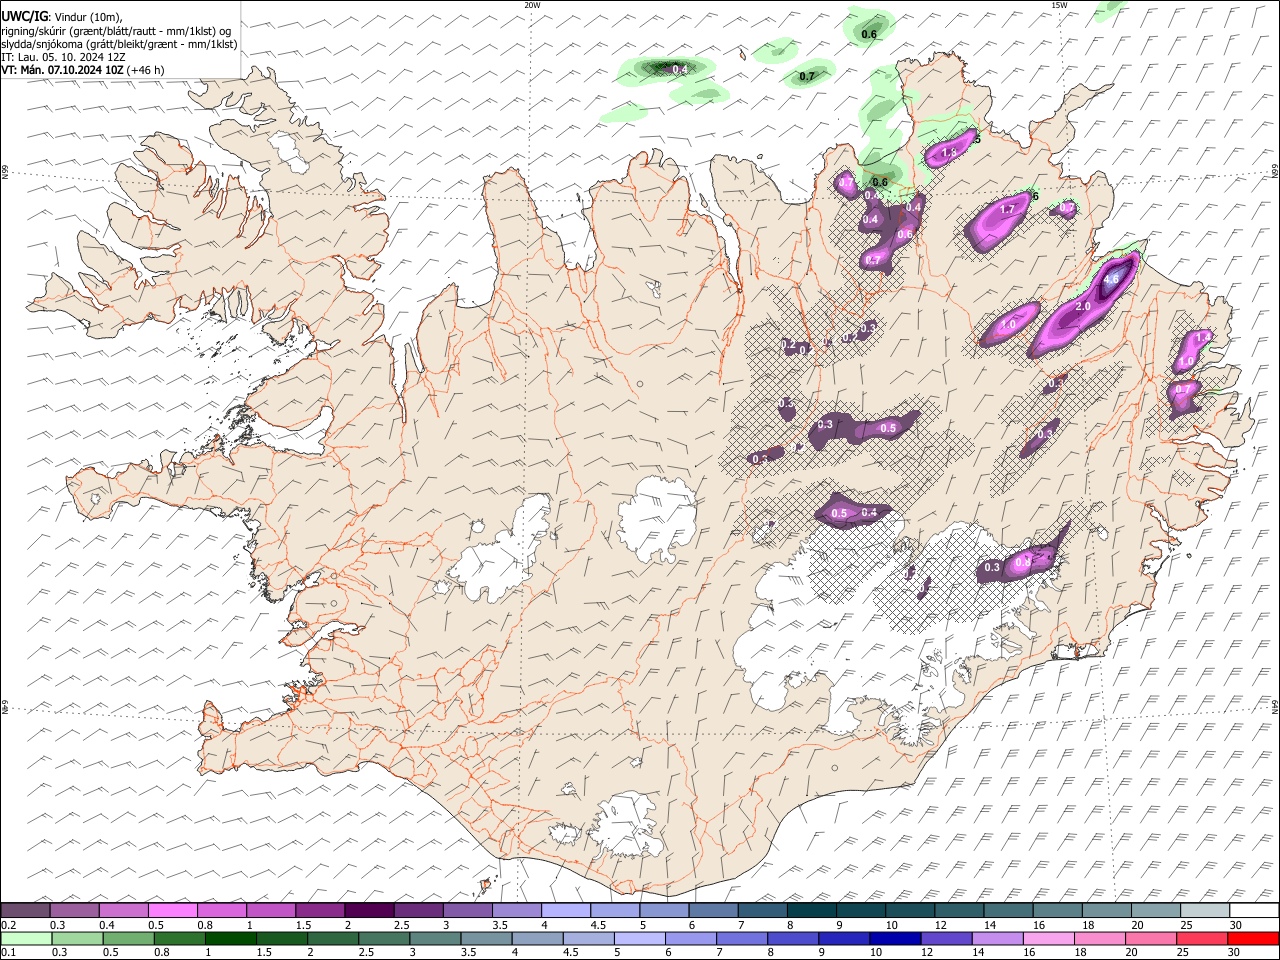Select the 14–16 lilac swatch, bottom legend row

coord(997,938)
